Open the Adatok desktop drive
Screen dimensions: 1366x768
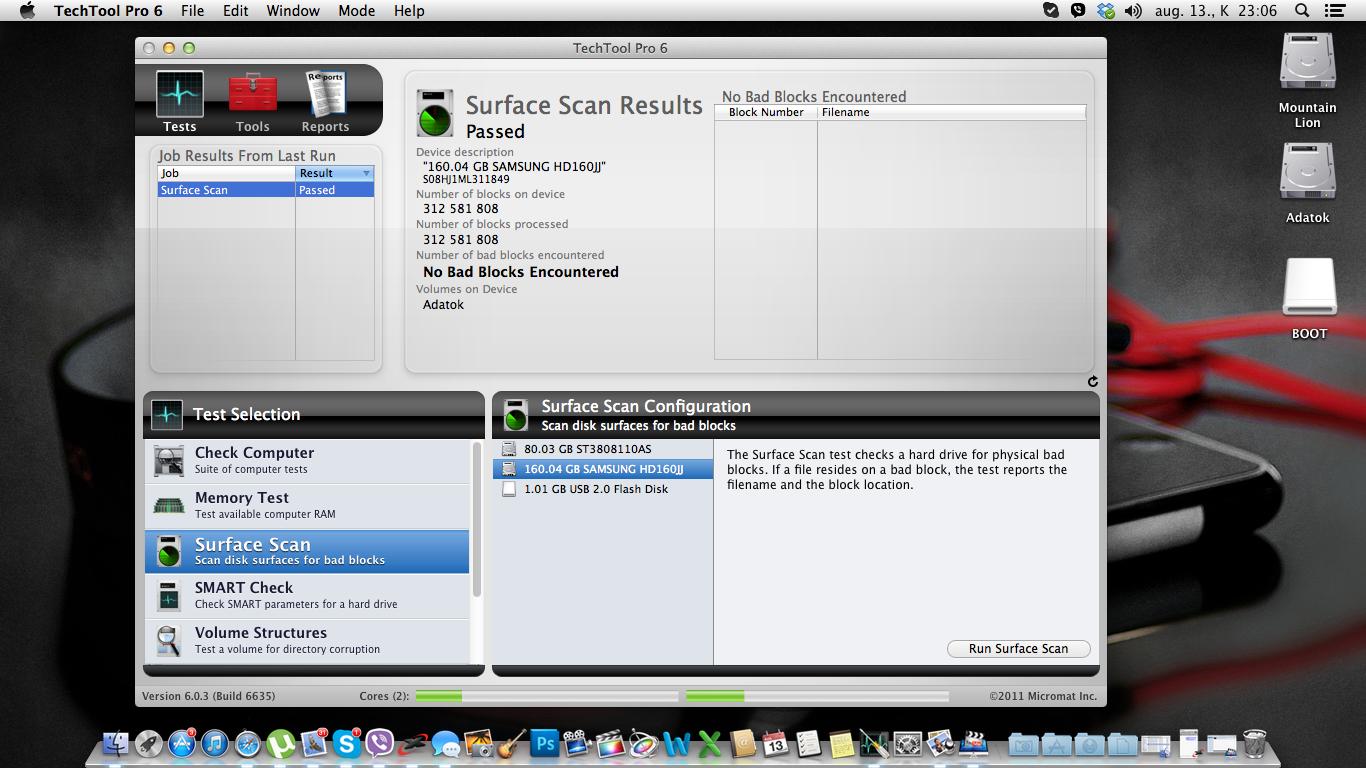click(1308, 172)
